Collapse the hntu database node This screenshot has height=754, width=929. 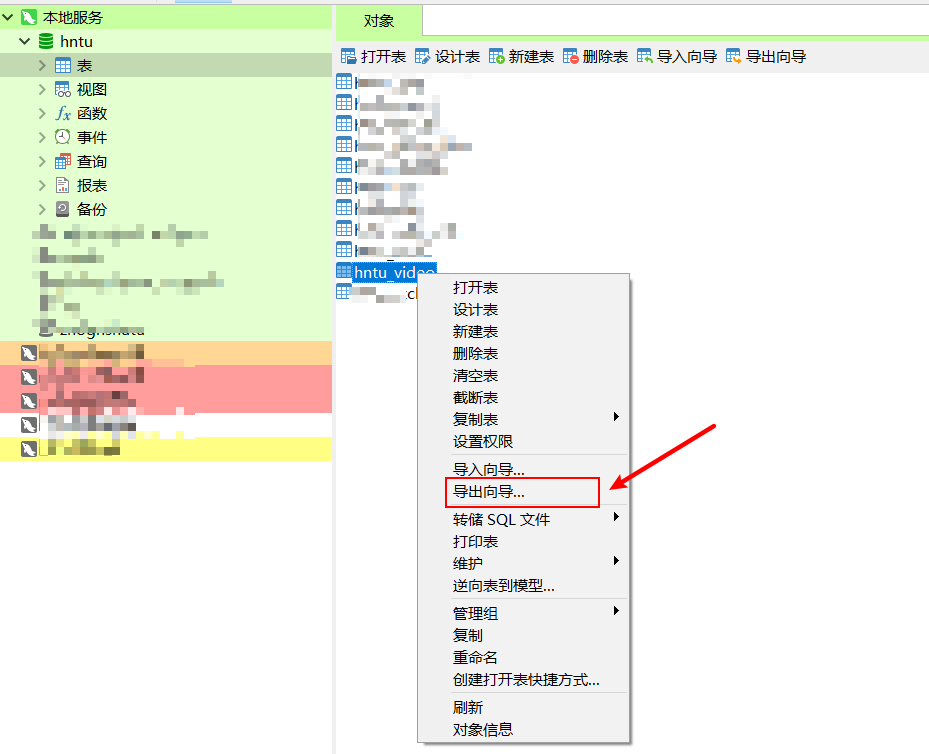tap(24, 41)
